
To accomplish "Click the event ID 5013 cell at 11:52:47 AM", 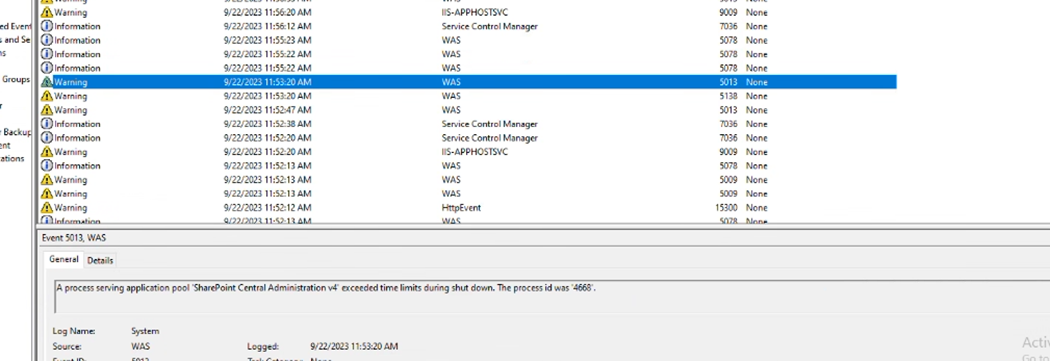I will [x=728, y=110].
